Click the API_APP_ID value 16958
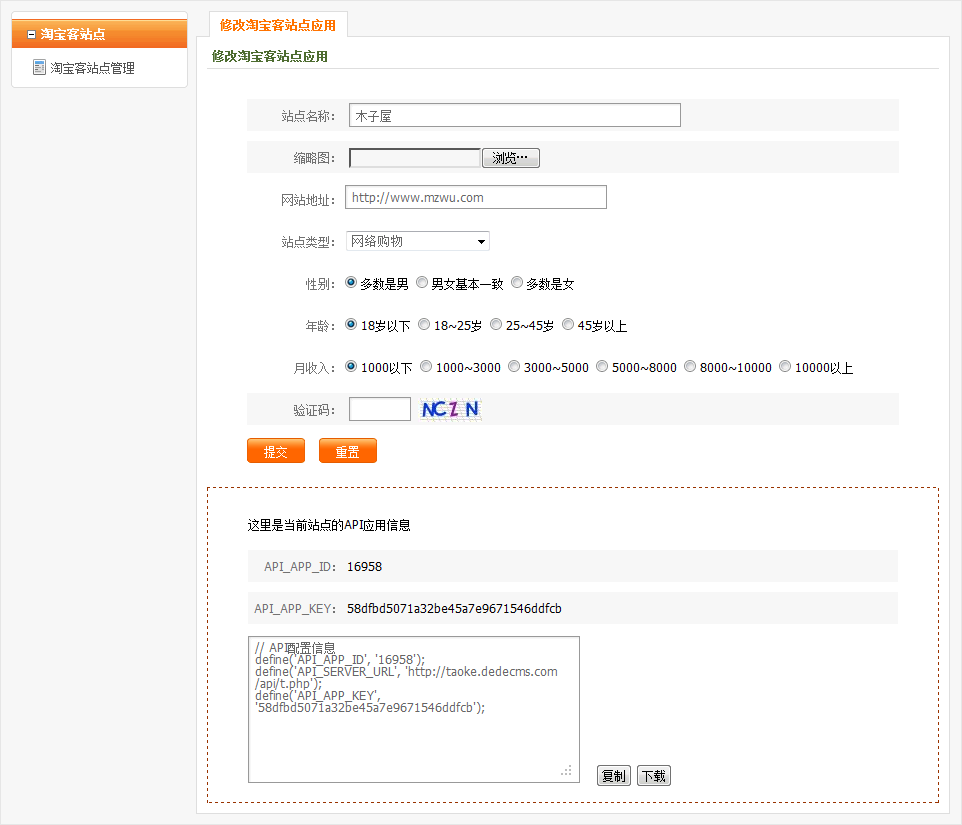This screenshot has height=825, width=962. 364,567
